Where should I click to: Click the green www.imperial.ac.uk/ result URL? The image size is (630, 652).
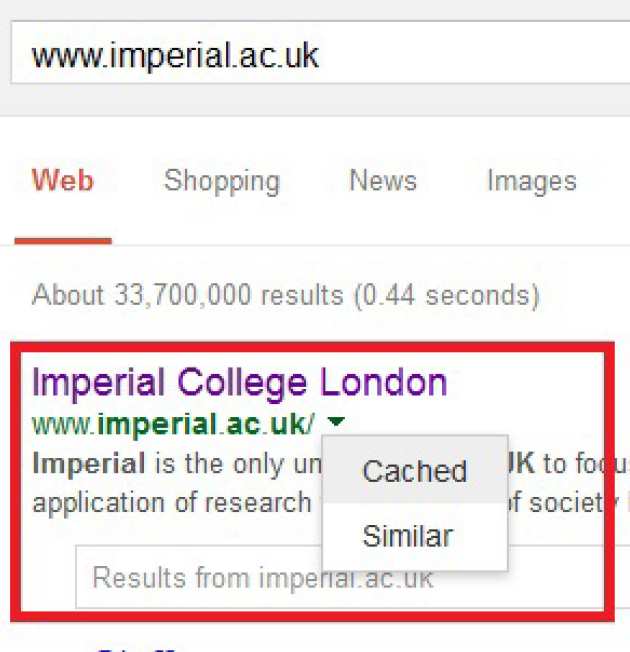point(173,424)
